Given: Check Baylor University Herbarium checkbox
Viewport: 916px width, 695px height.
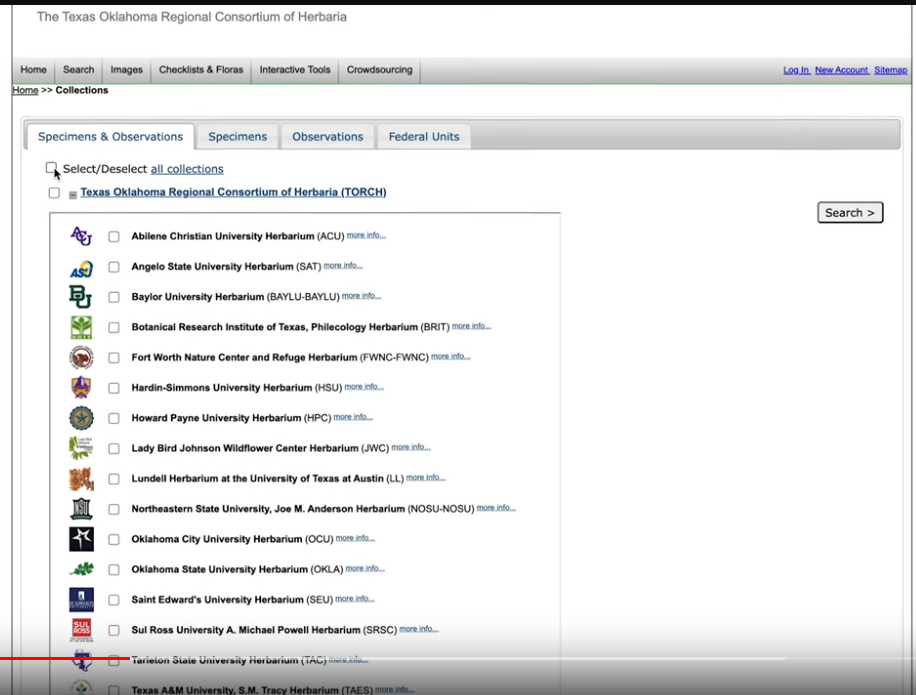Looking at the screenshot, I should 114,297.
